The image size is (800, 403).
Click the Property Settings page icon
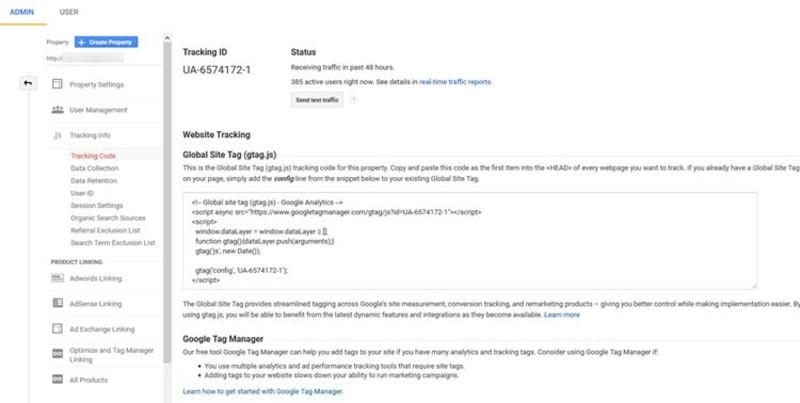tap(57, 84)
